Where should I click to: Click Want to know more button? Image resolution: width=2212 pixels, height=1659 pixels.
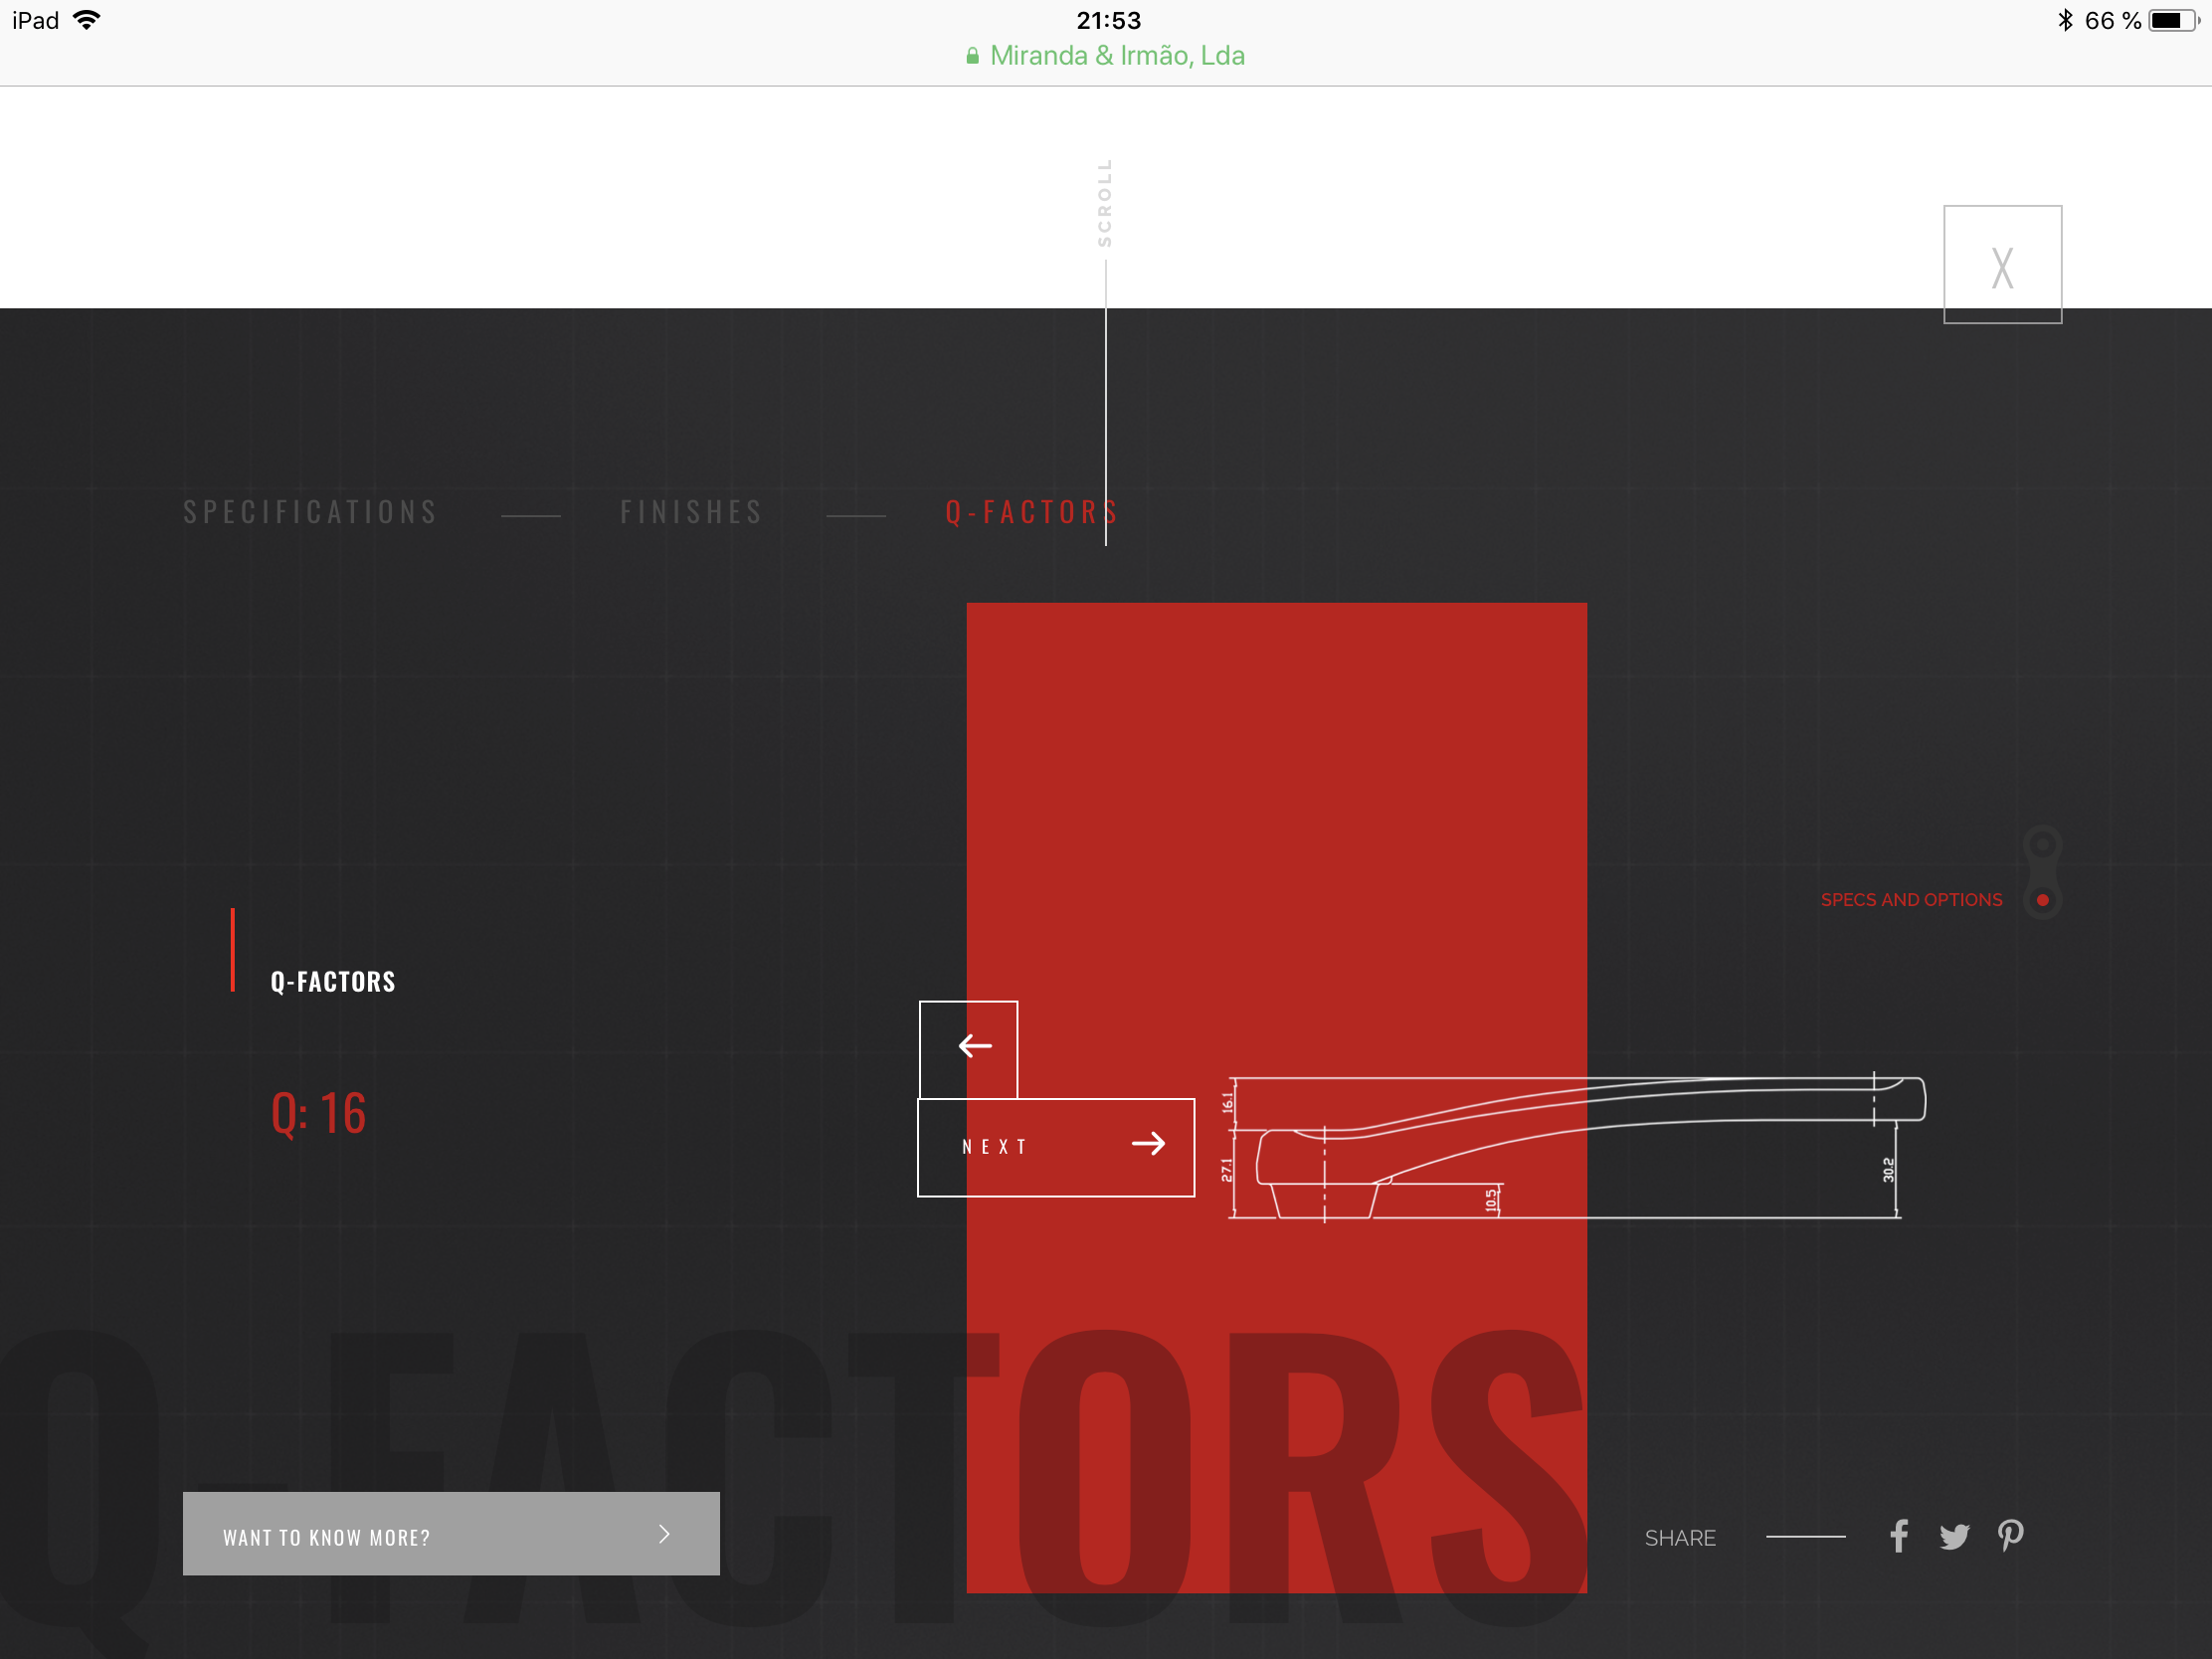(450, 1534)
